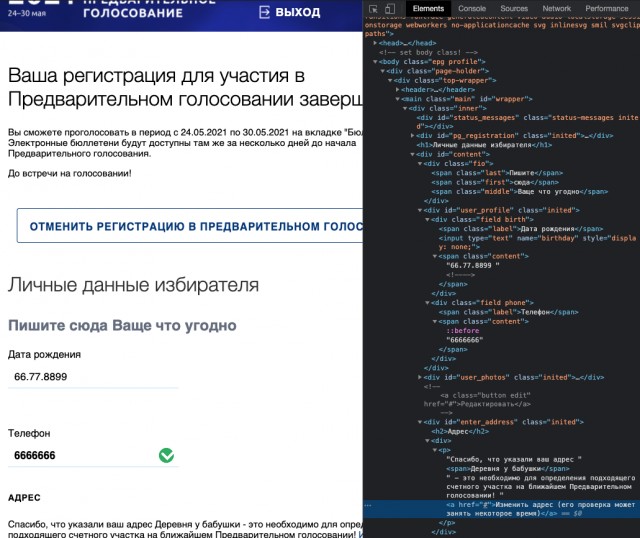Screen dimensions: 640x538
Task: Expand the header element node
Action: click(x=397, y=89)
